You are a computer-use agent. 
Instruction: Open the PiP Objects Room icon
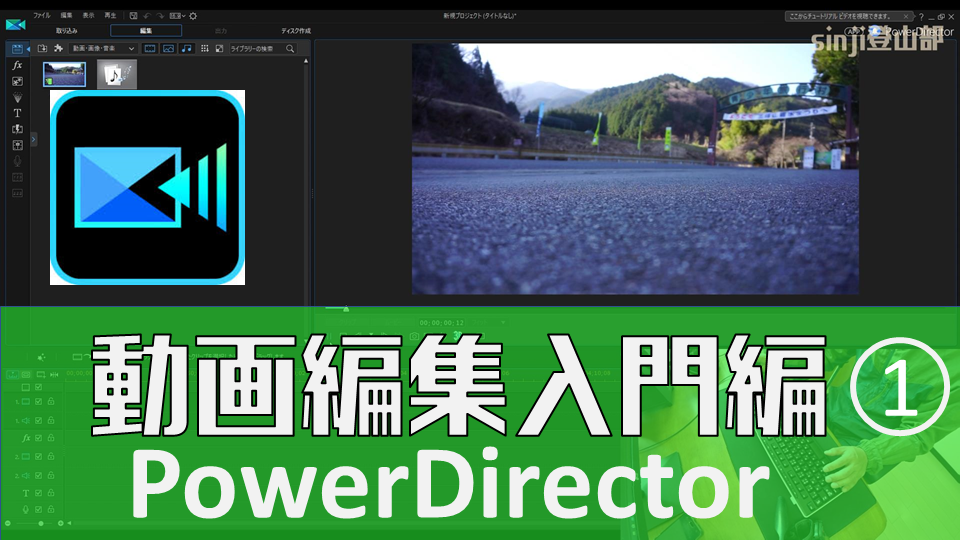click(17, 81)
